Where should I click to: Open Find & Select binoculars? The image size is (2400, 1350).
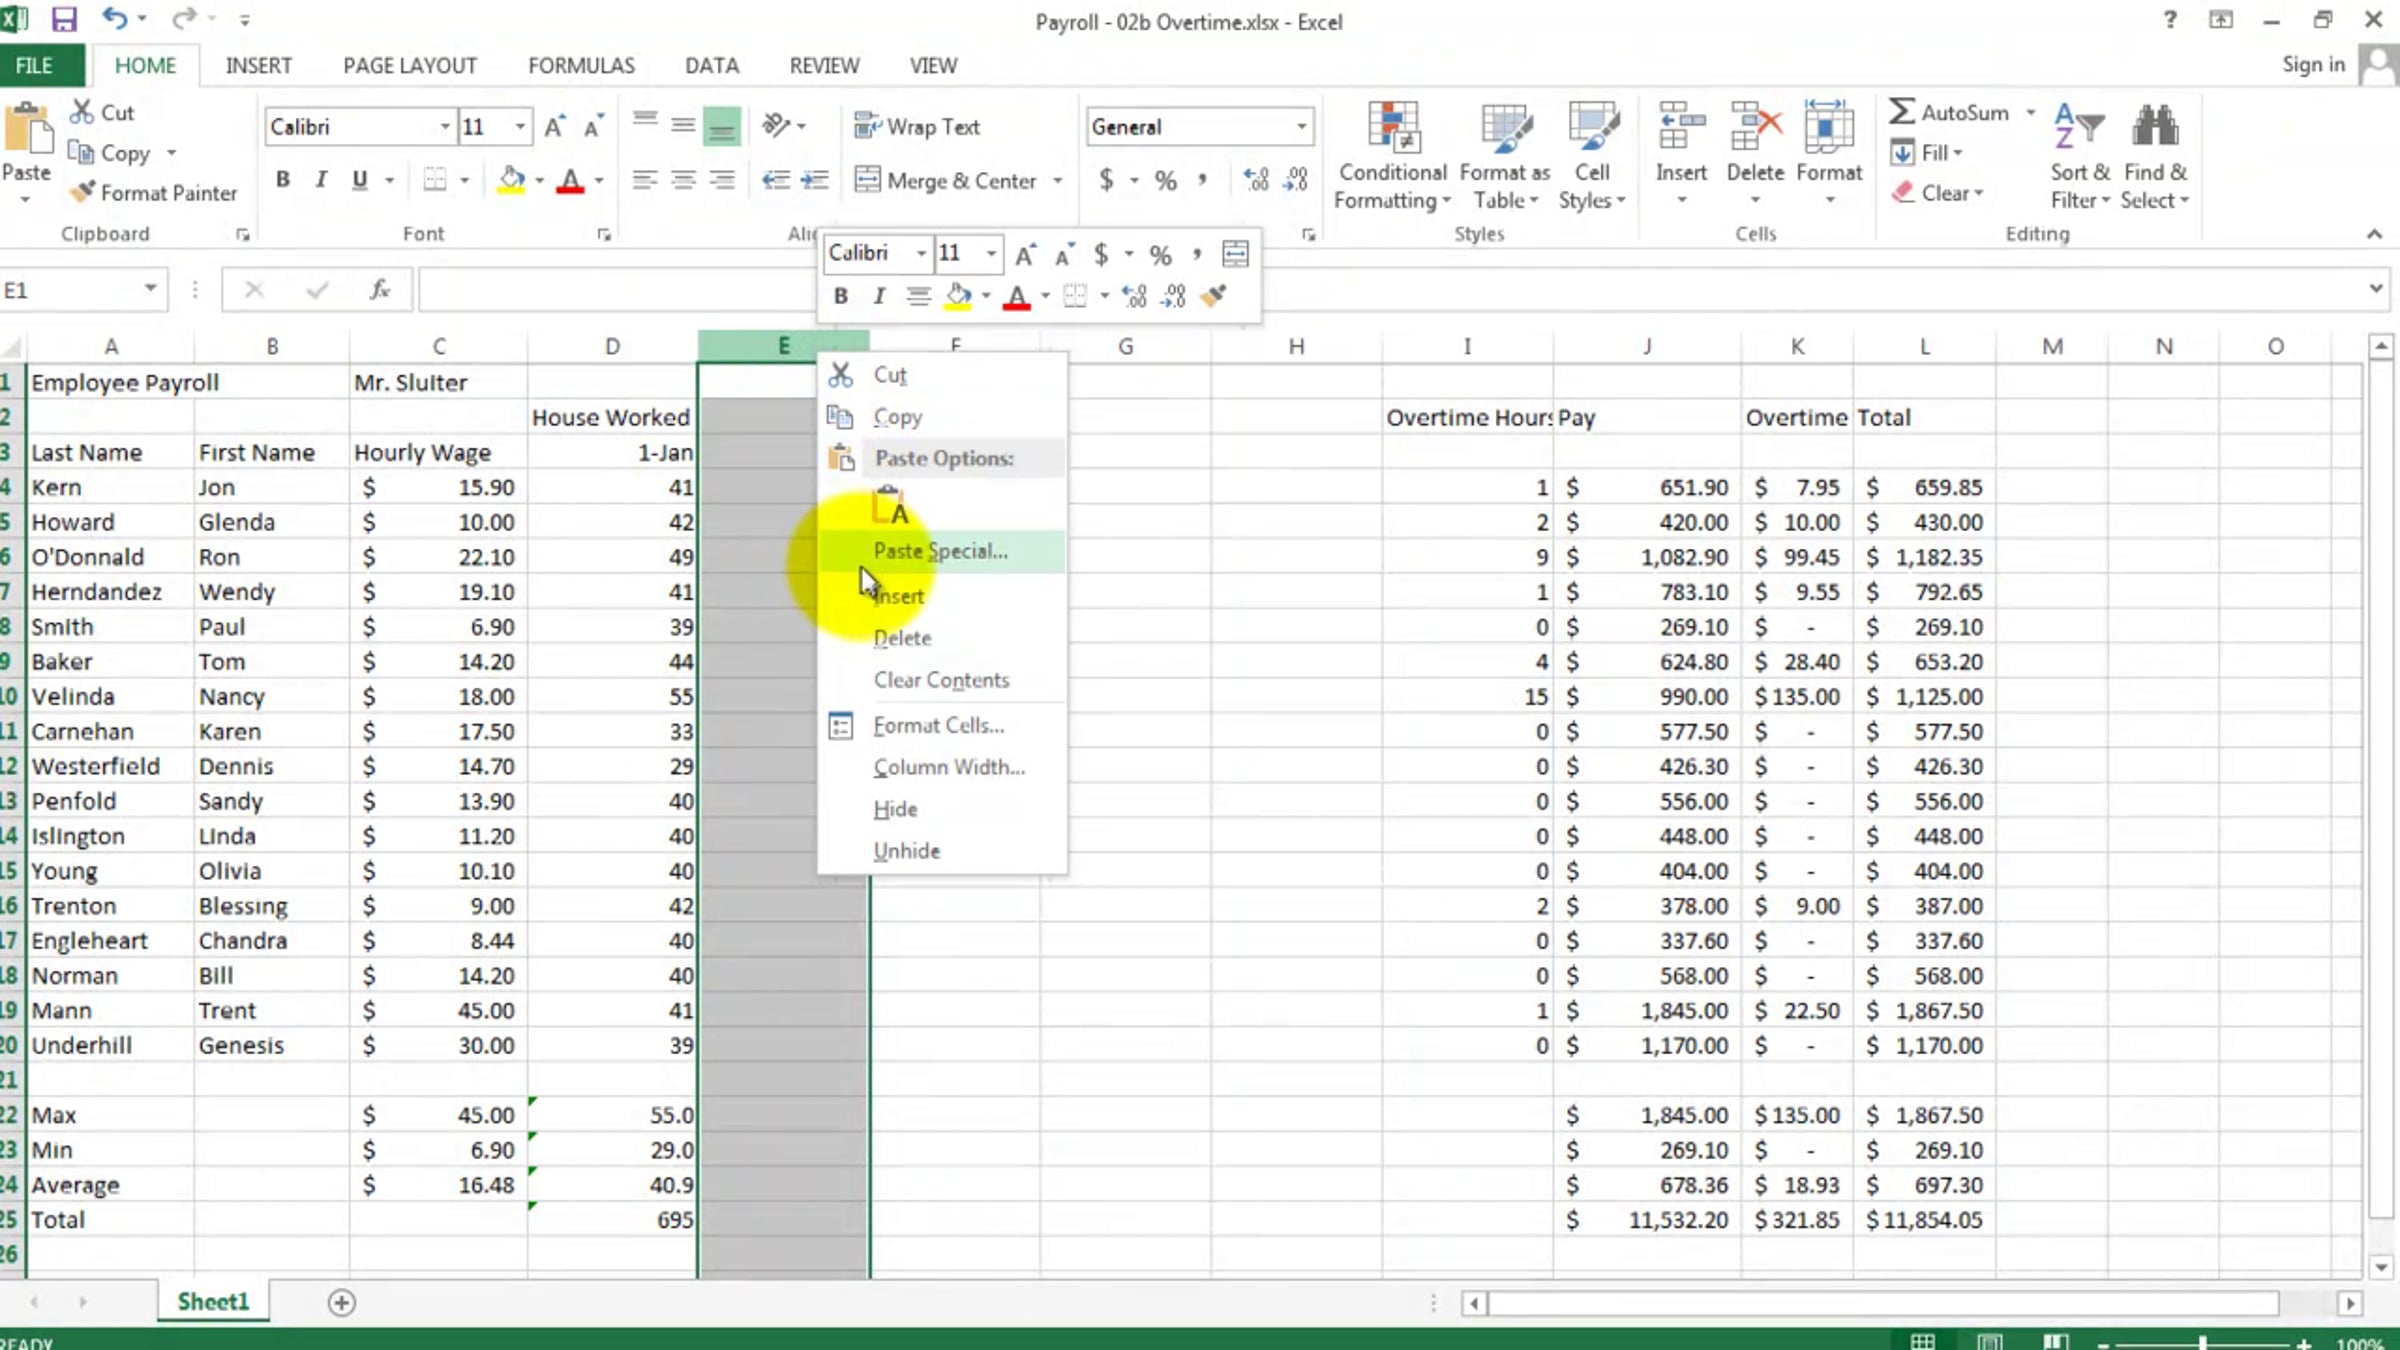point(2155,156)
